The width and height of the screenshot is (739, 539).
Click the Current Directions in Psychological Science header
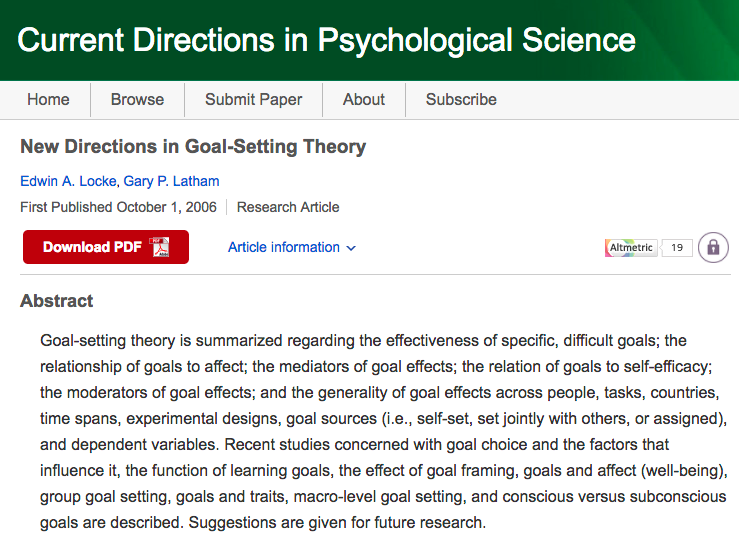click(x=326, y=40)
